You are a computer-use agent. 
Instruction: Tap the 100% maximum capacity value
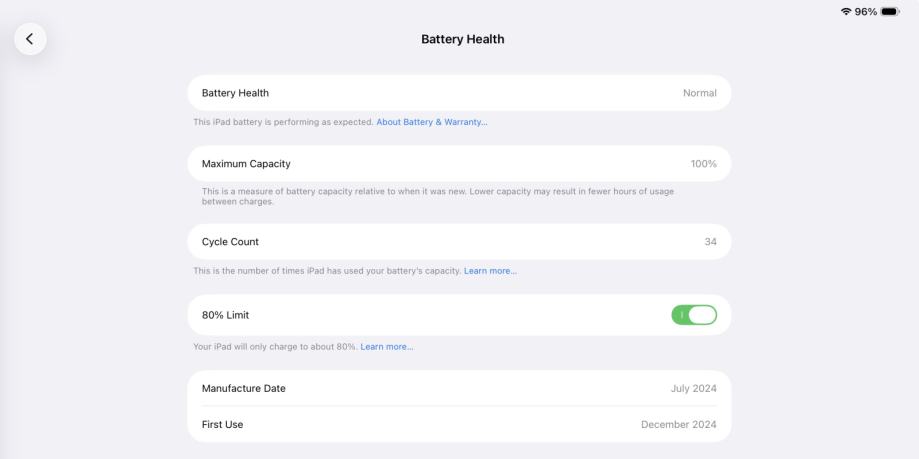(704, 164)
